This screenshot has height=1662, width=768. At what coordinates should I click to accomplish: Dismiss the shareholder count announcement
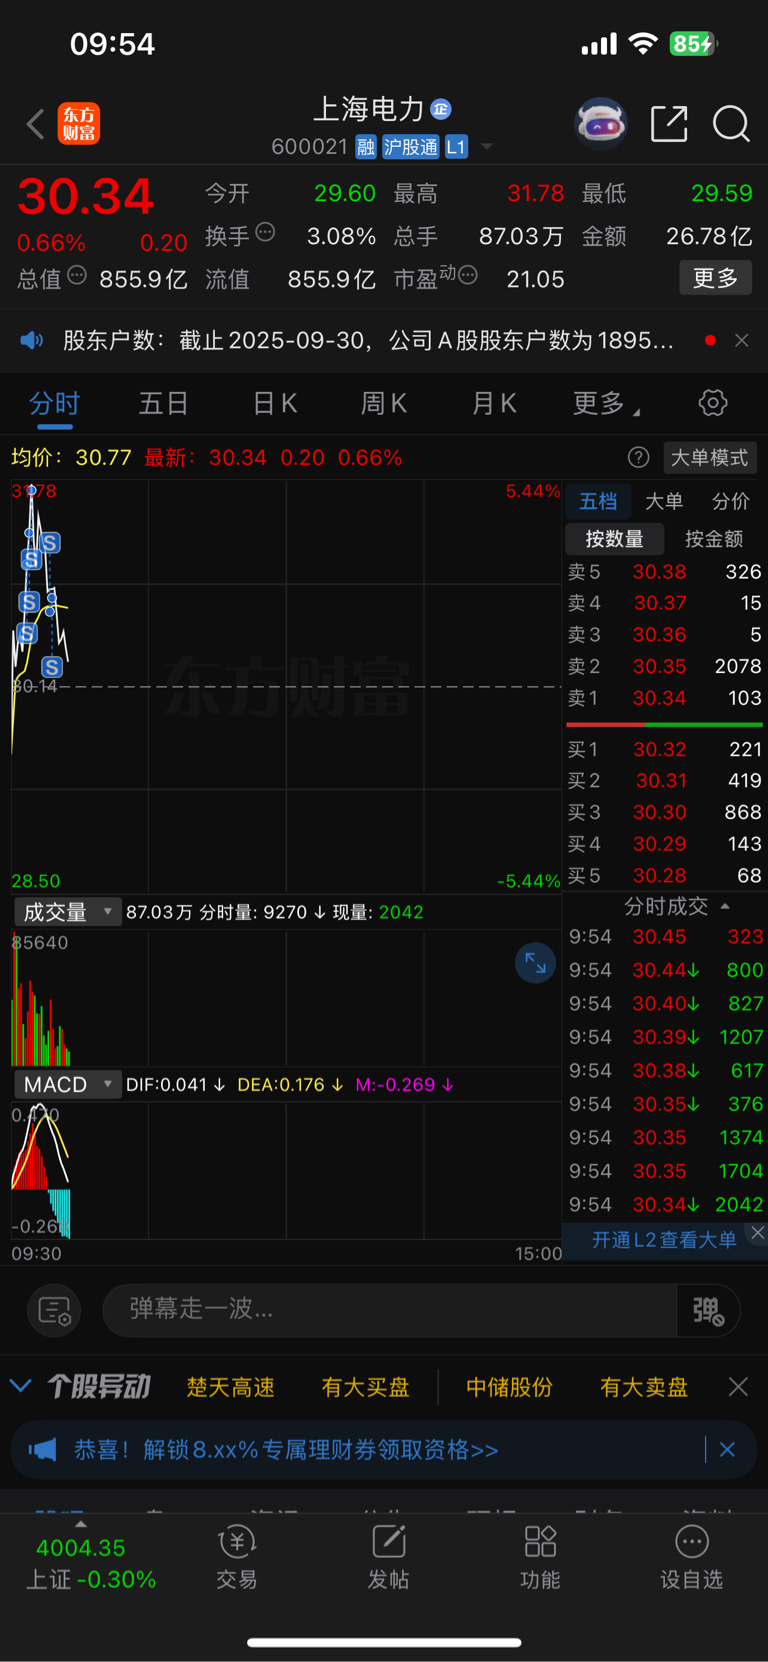coord(742,340)
